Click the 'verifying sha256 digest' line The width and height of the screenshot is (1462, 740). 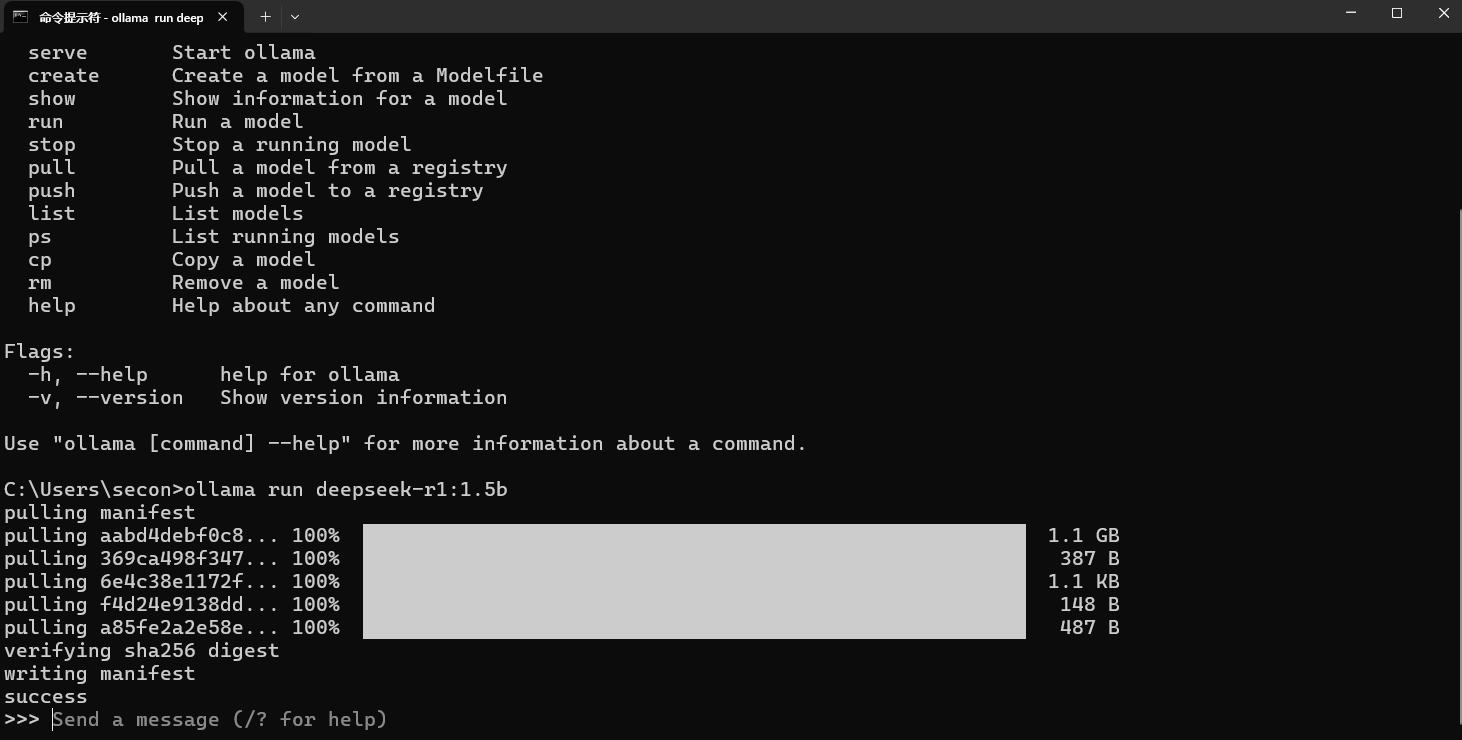(x=142, y=651)
